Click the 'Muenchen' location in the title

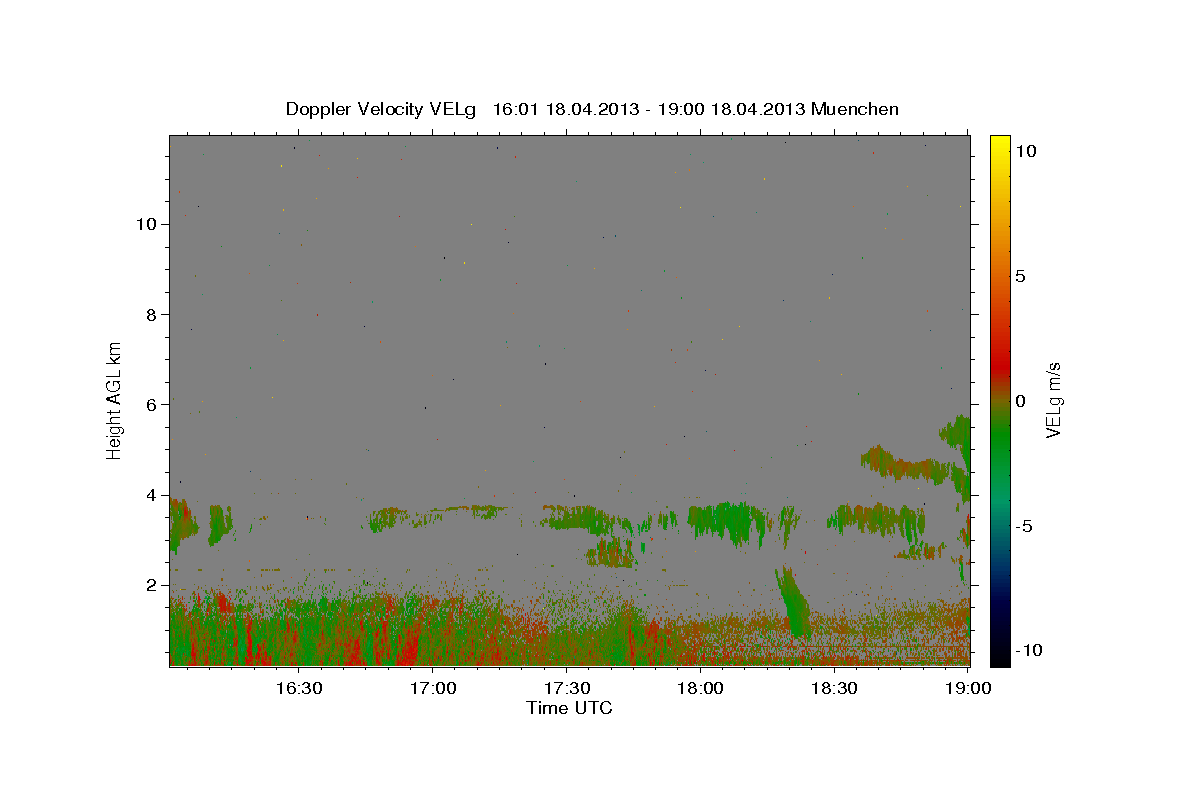855,109
